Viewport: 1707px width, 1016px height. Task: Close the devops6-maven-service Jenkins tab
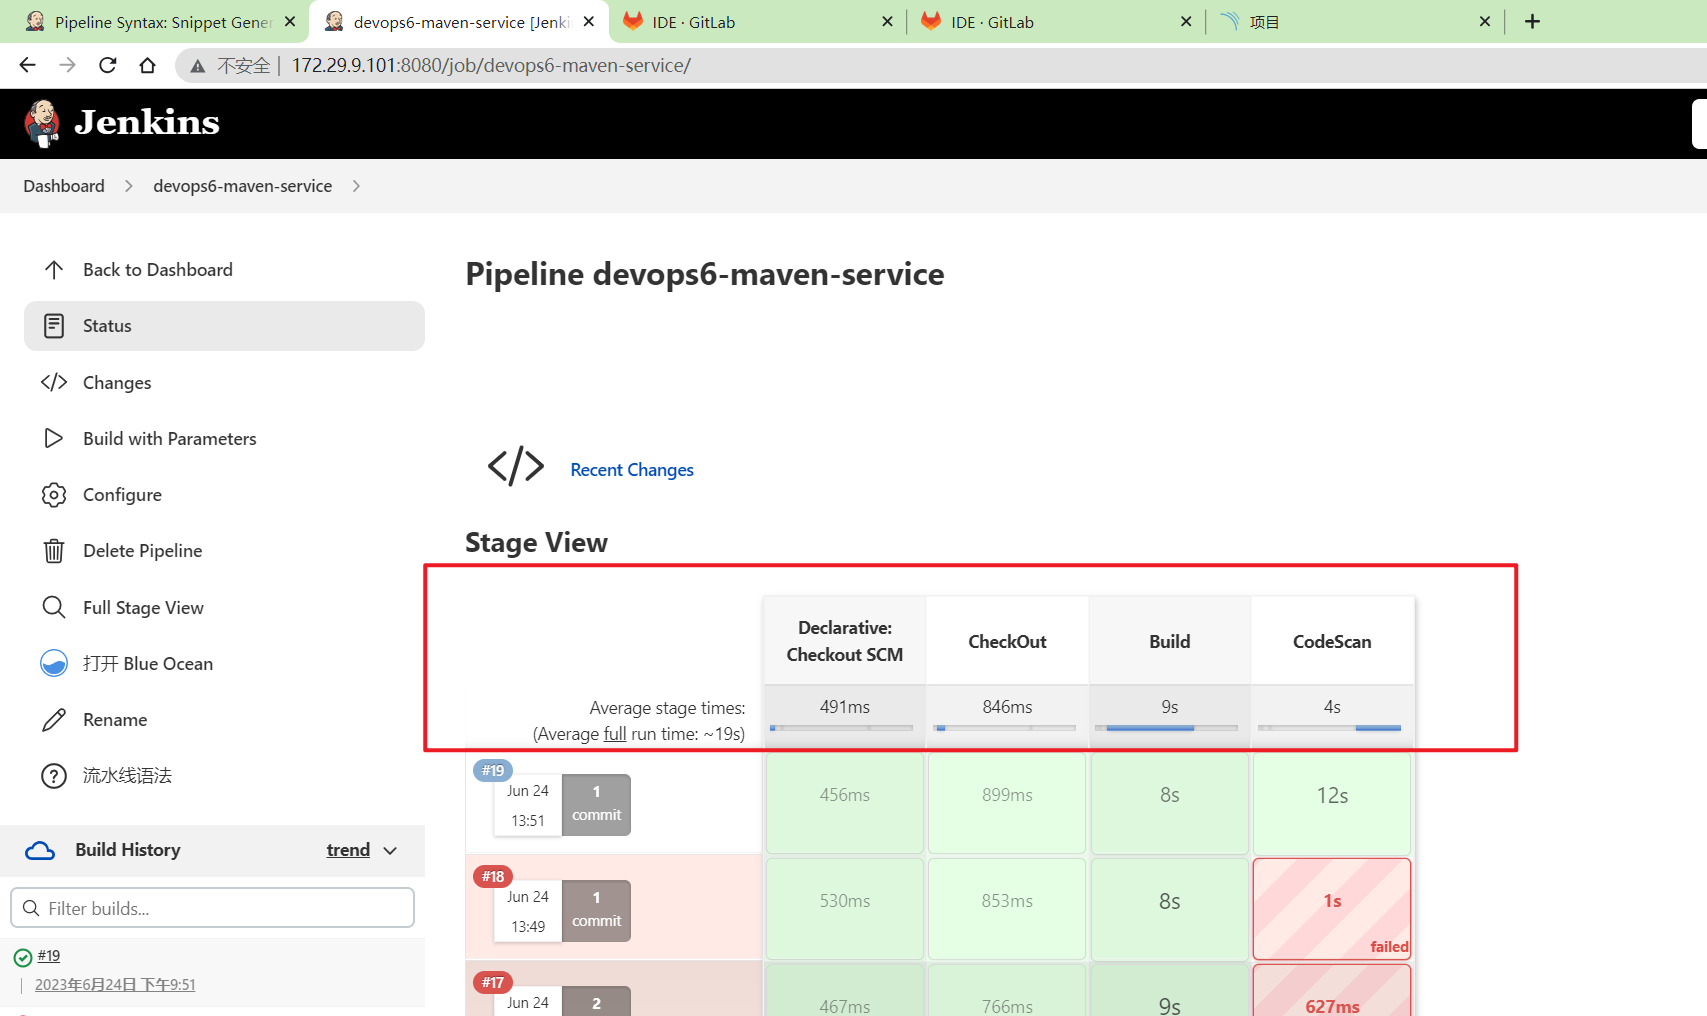coord(589,21)
